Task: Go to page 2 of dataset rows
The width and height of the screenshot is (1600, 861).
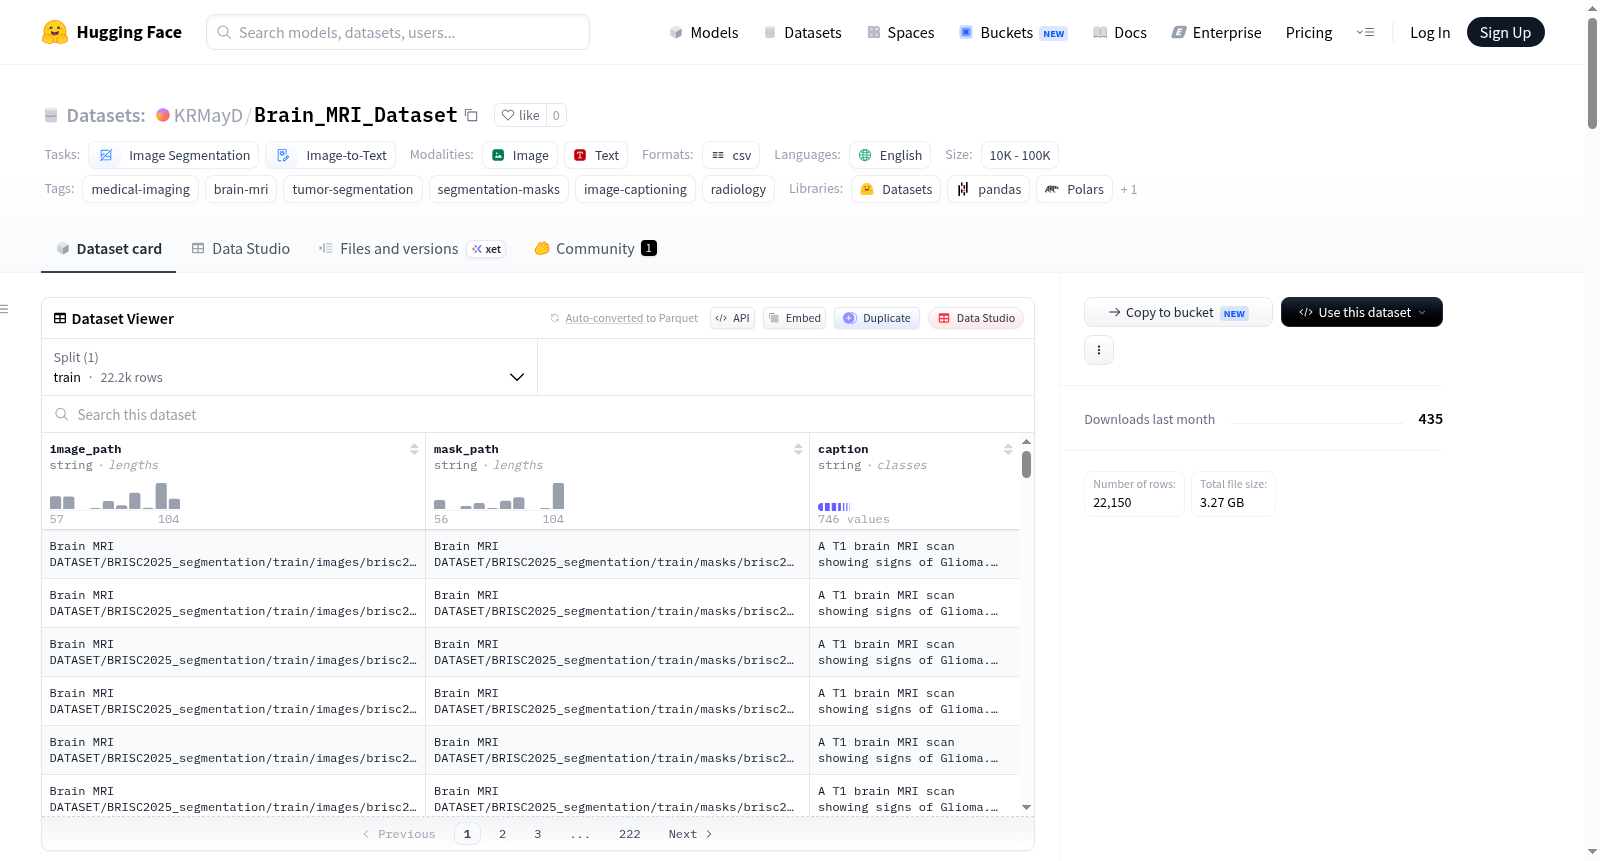Action: [x=502, y=834]
